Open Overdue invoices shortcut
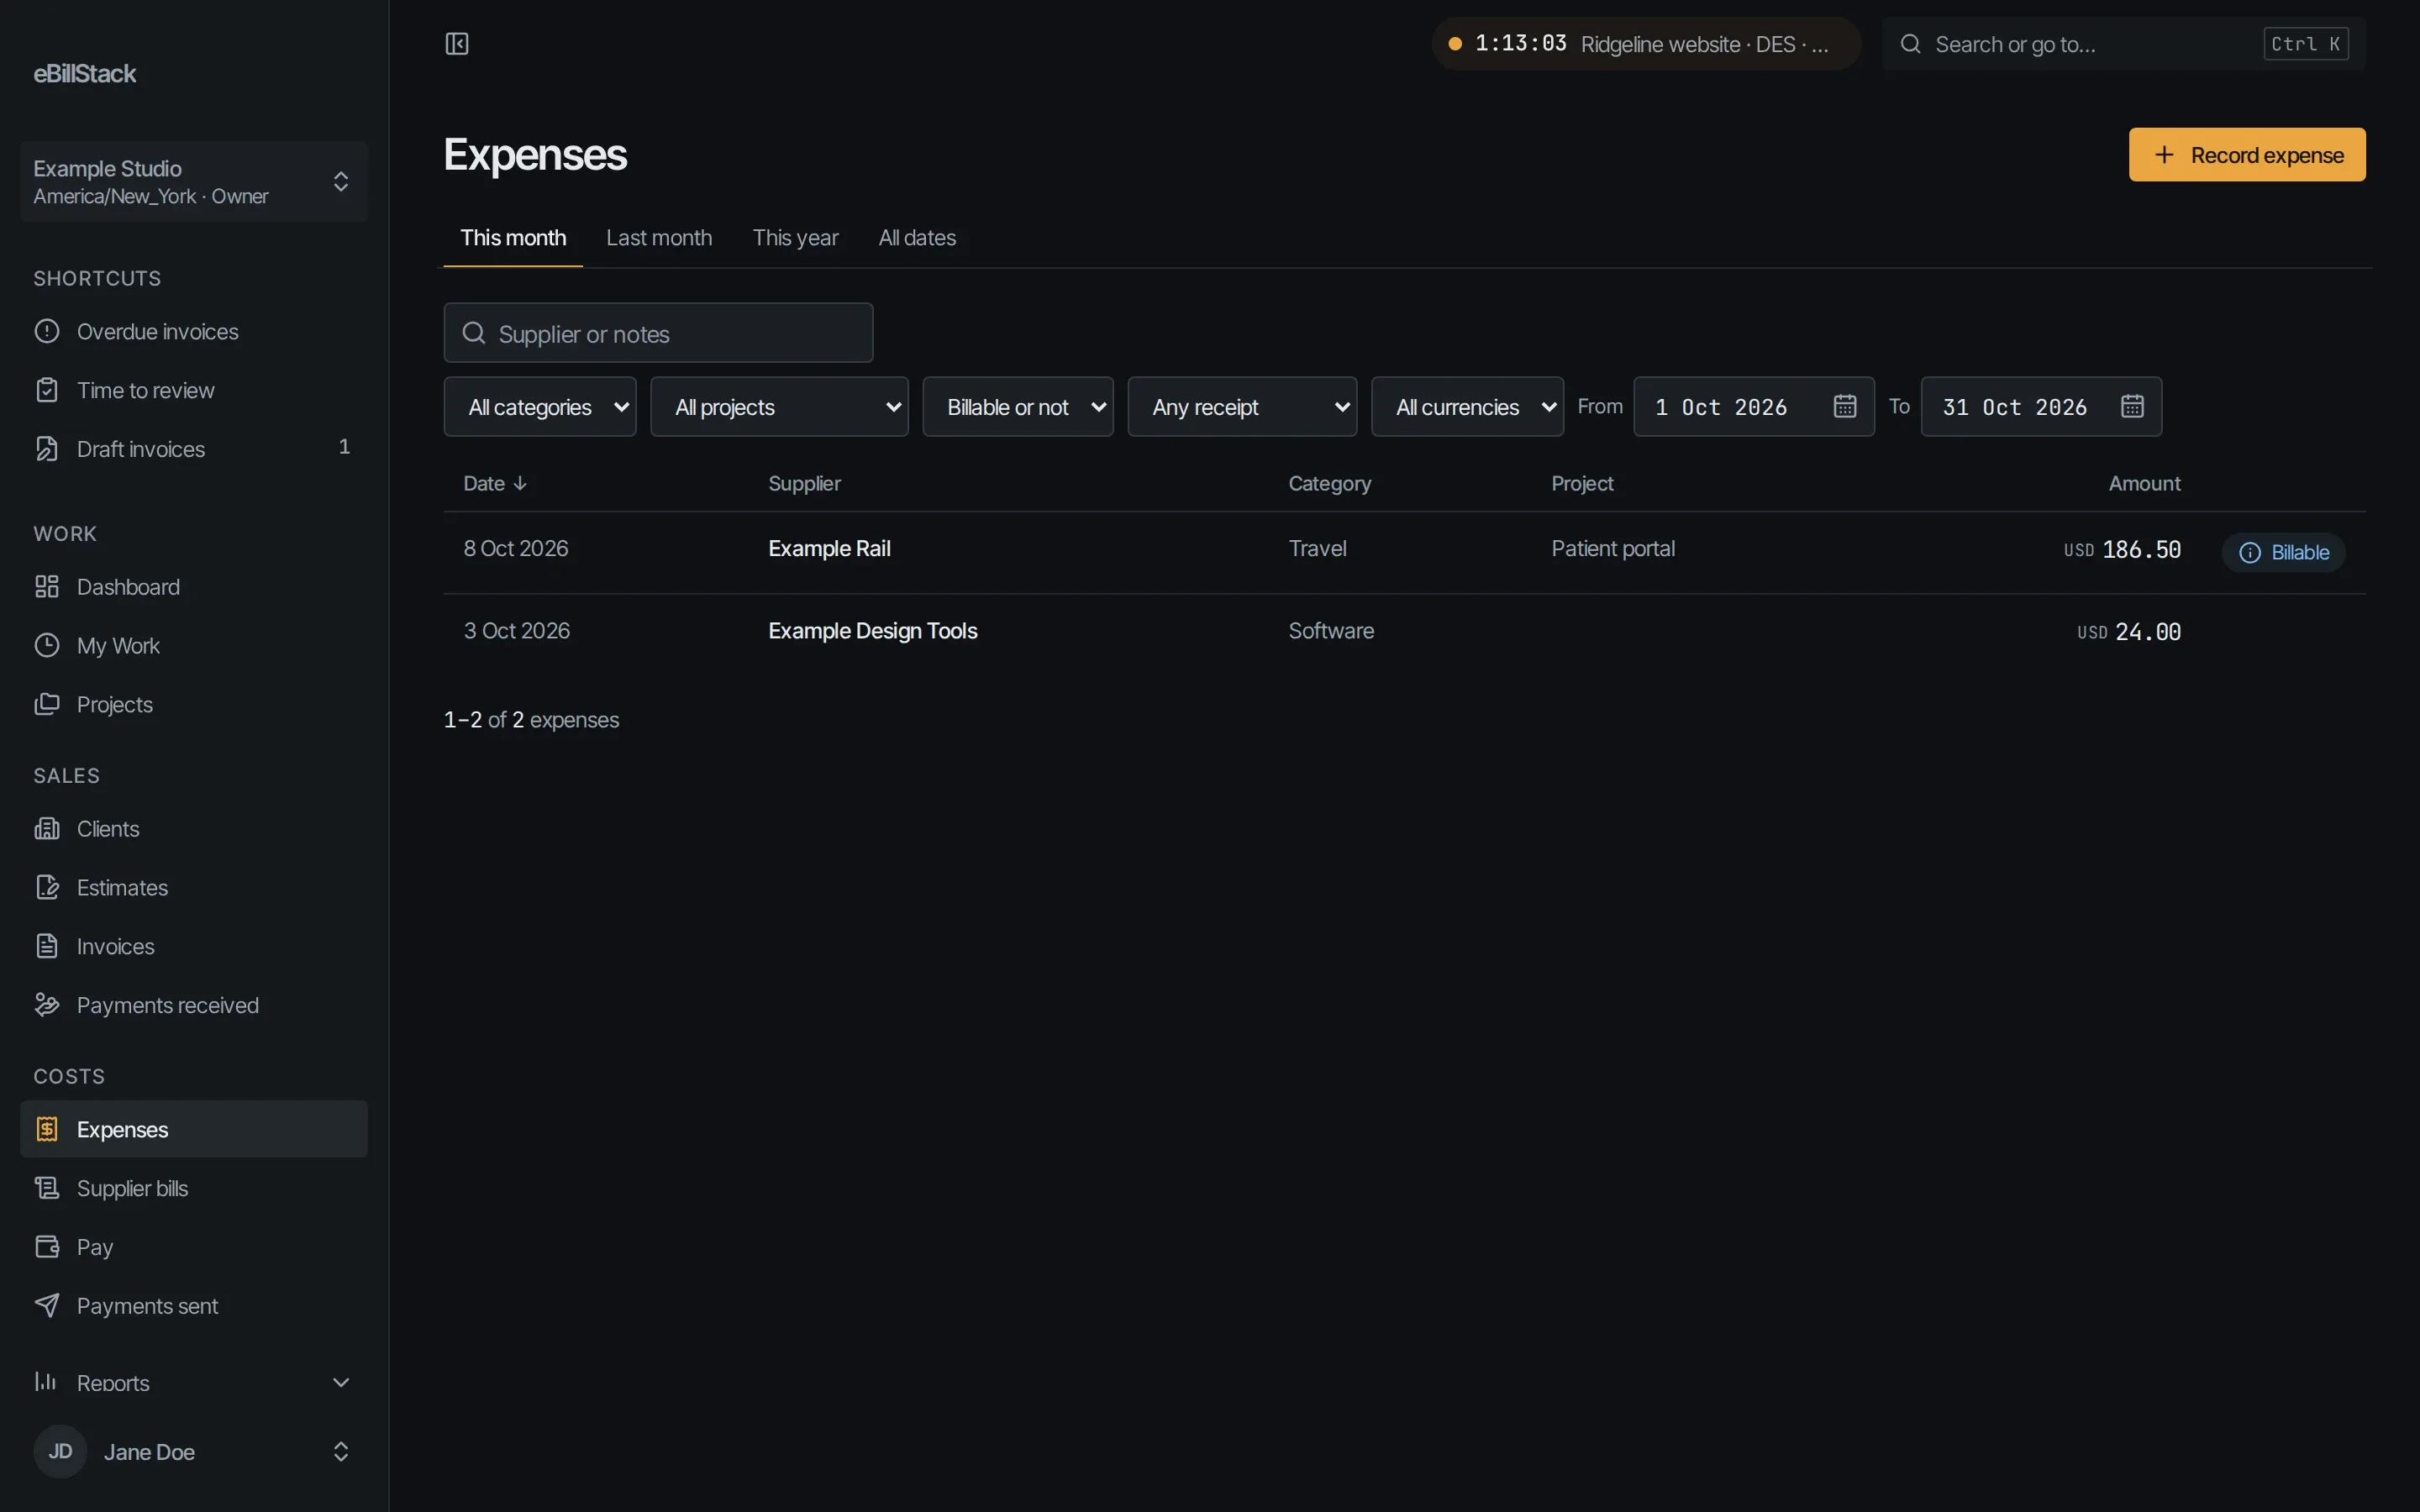 tap(194, 331)
